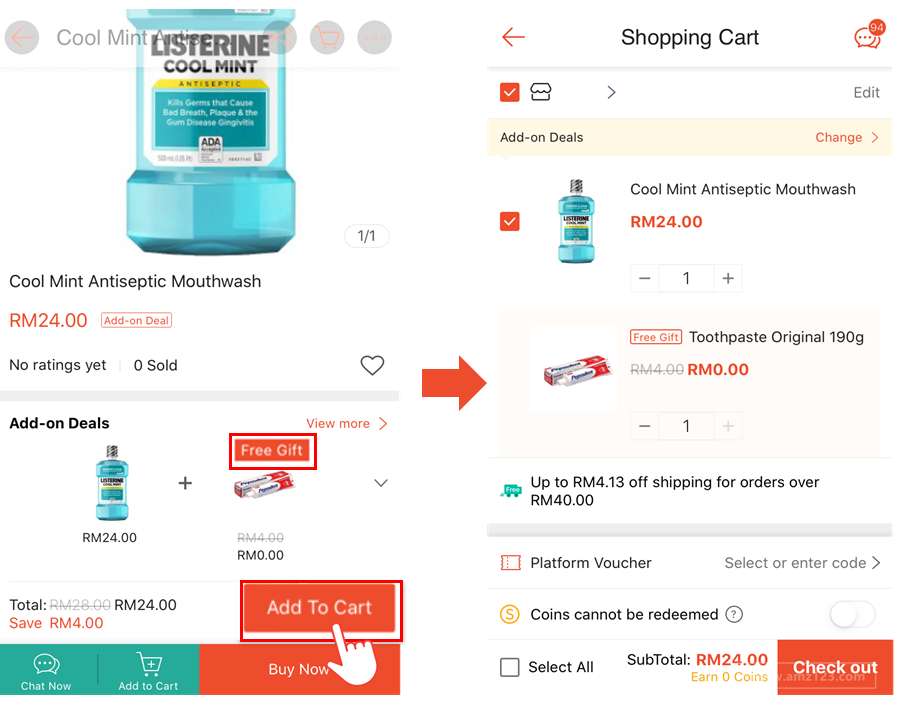Tap Edit in the cart shop header
This screenshot has height=709, width=897.
coord(866,92)
